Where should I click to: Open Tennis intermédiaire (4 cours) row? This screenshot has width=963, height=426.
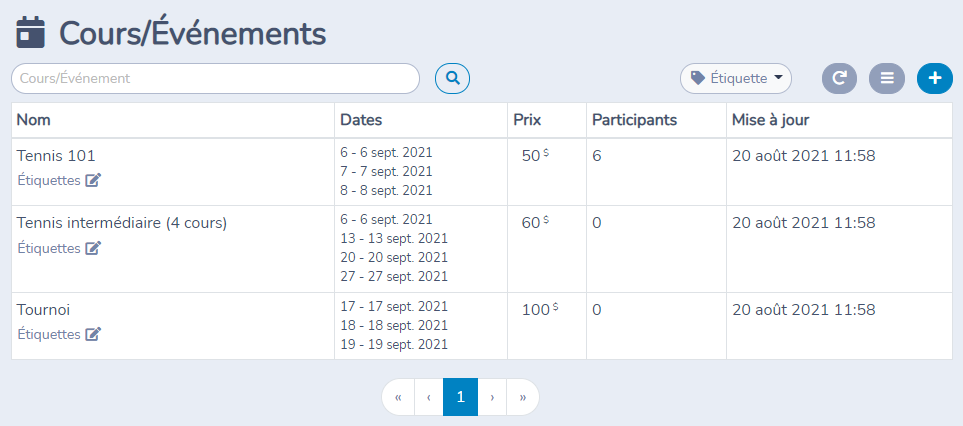[x=482, y=249]
